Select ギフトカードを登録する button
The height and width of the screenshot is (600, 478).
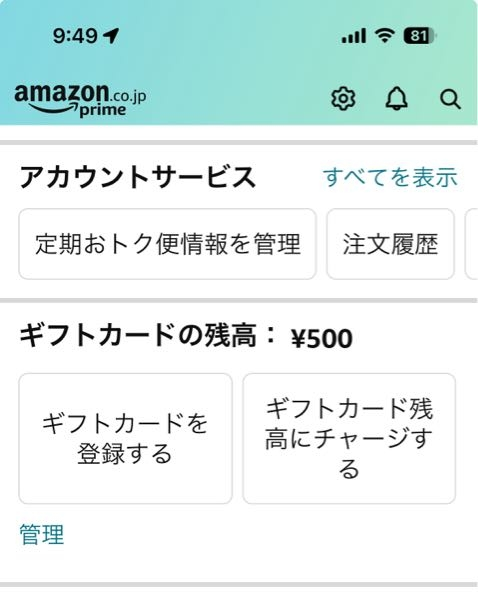[x=126, y=439]
